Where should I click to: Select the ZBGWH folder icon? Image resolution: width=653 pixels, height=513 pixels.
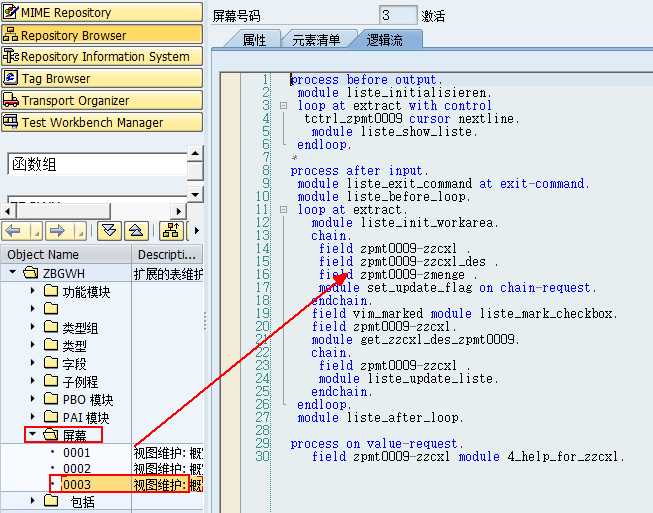31,273
